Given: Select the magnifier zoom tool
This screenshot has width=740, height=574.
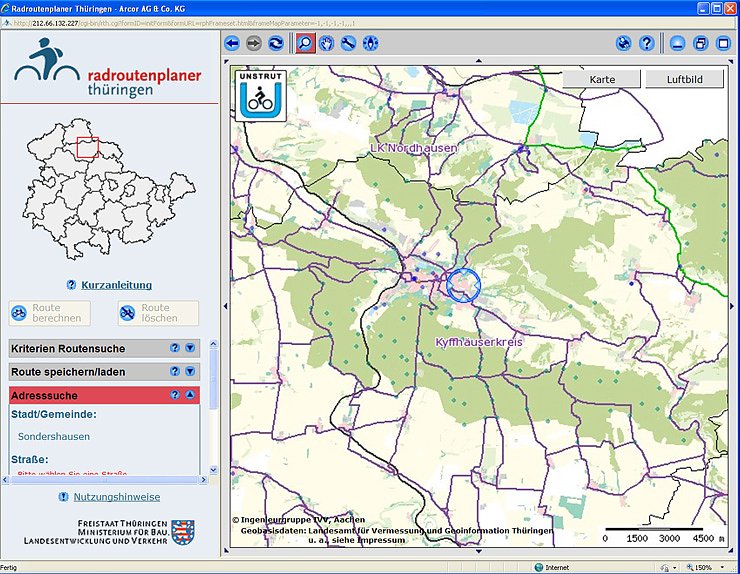Looking at the screenshot, I should (x=304, y=43).
